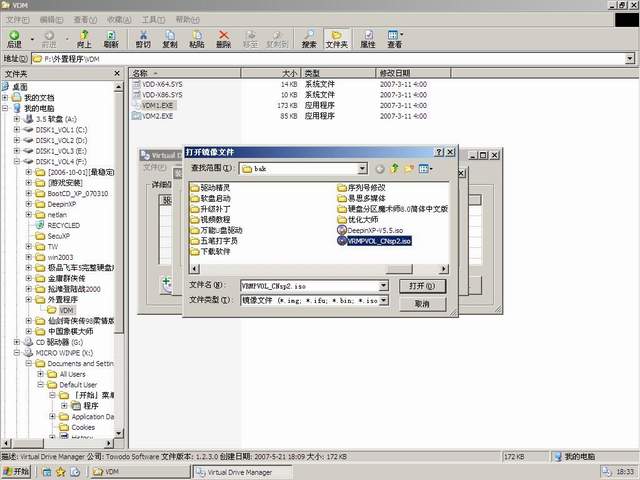Click the Search (搜索) toolbar button
Screen dimensions: 640x480
pos(309,38)
